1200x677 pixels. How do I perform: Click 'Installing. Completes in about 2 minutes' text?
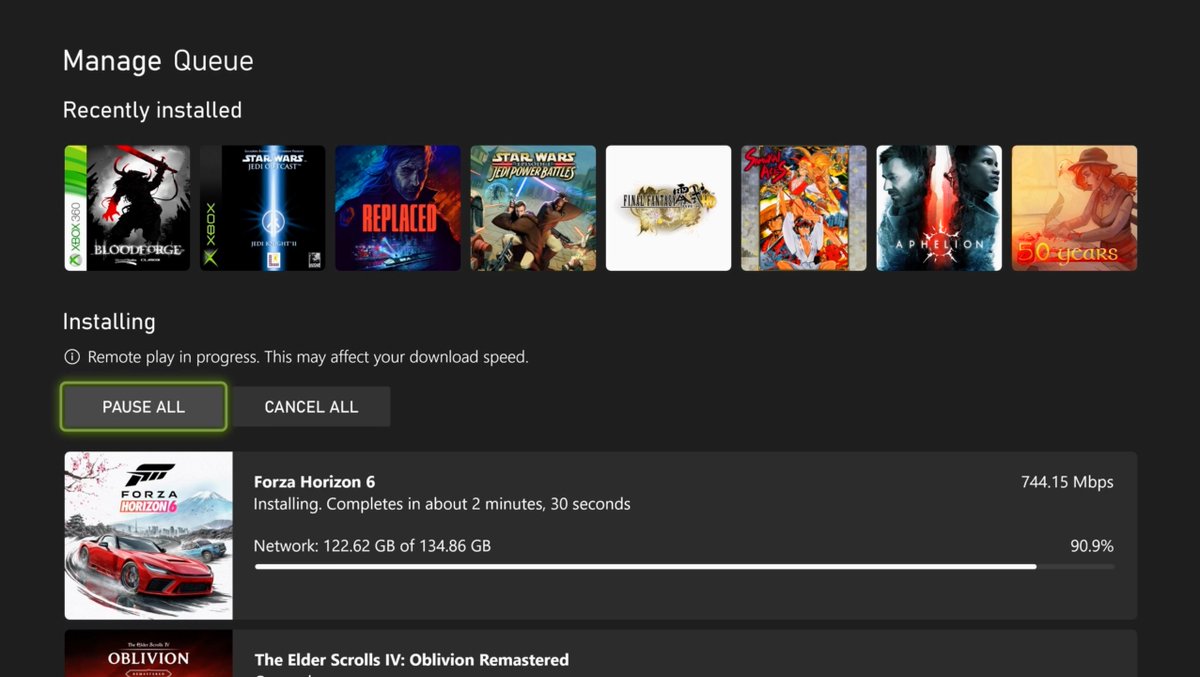tap(442, 504)
